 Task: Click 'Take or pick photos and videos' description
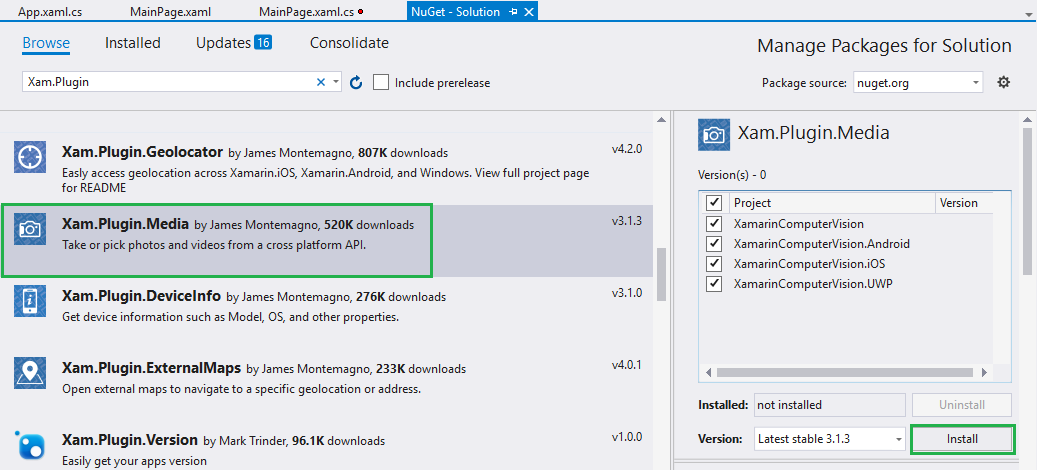click(214, 245)
